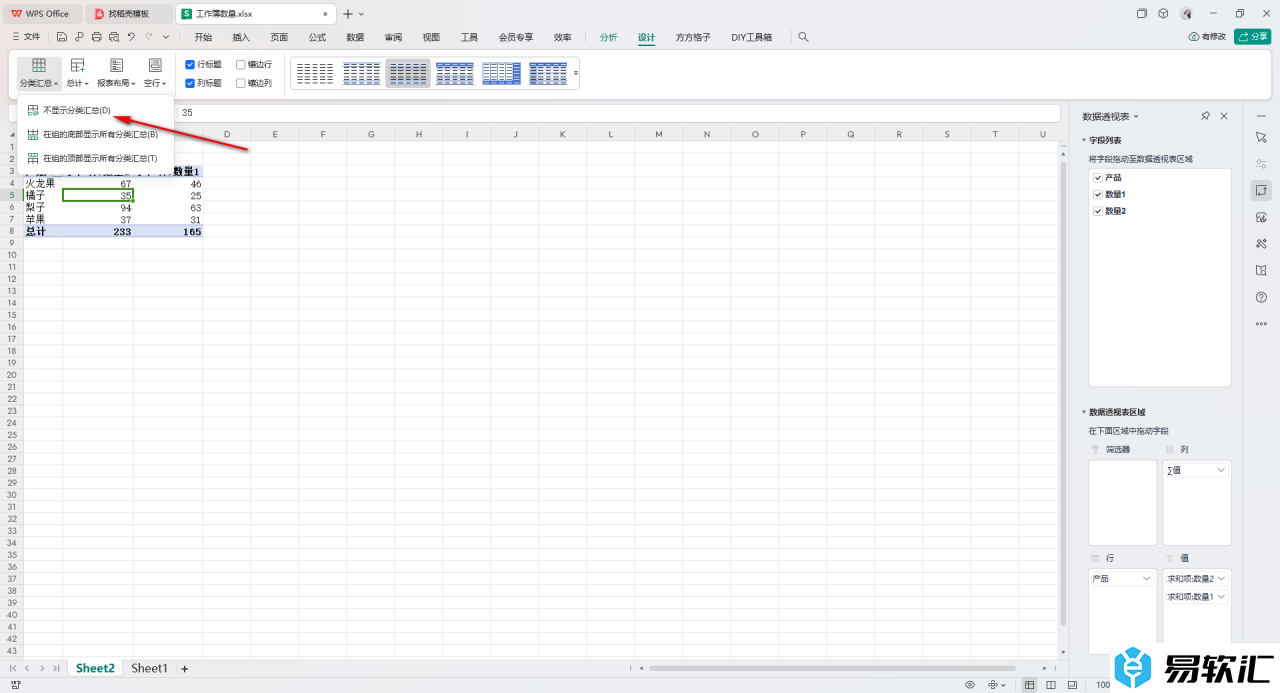This screenshot has width=1280, height=693.
Task: Open the 分析 ribbon tab
Action: 609,37
